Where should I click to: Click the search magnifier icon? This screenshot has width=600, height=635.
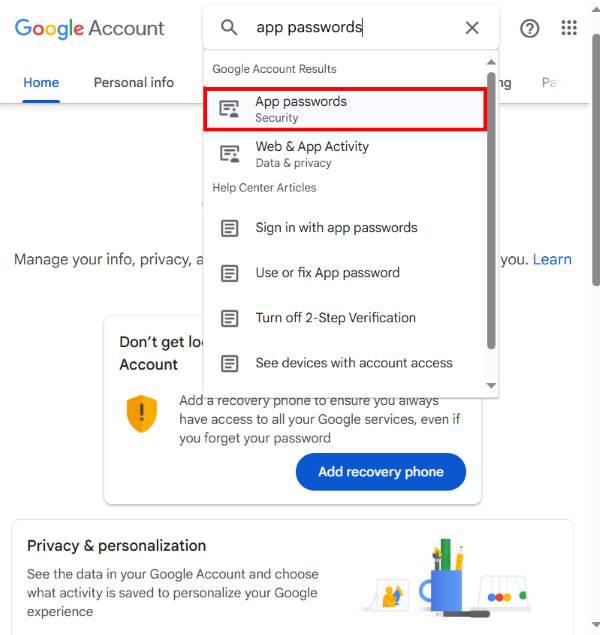pyautogui.click(x=230, y=28)
